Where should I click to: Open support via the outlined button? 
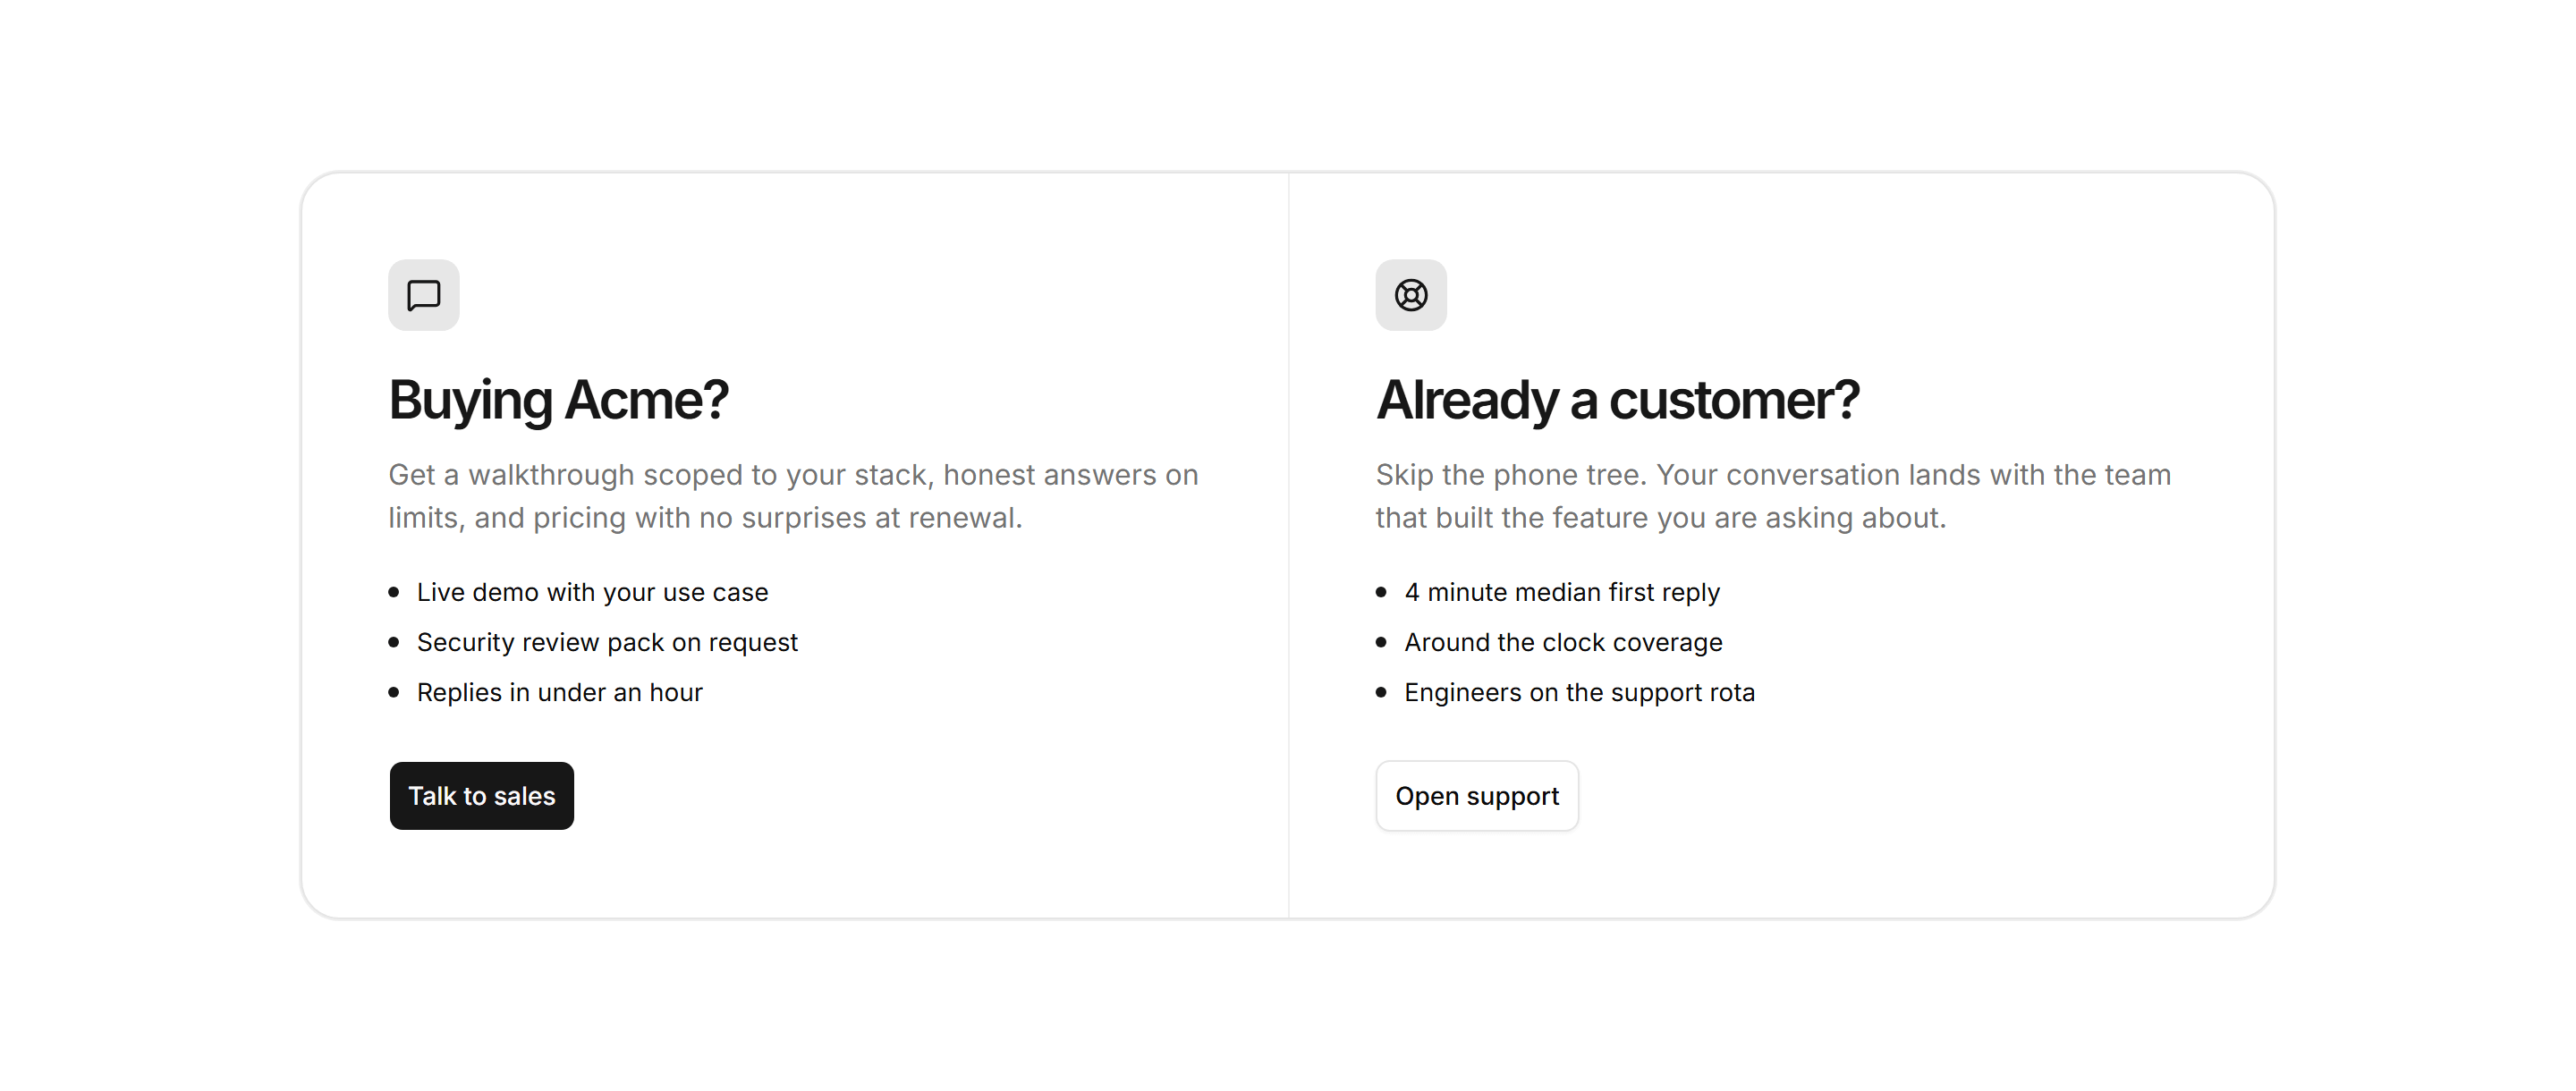click(x=1477, y=796)
